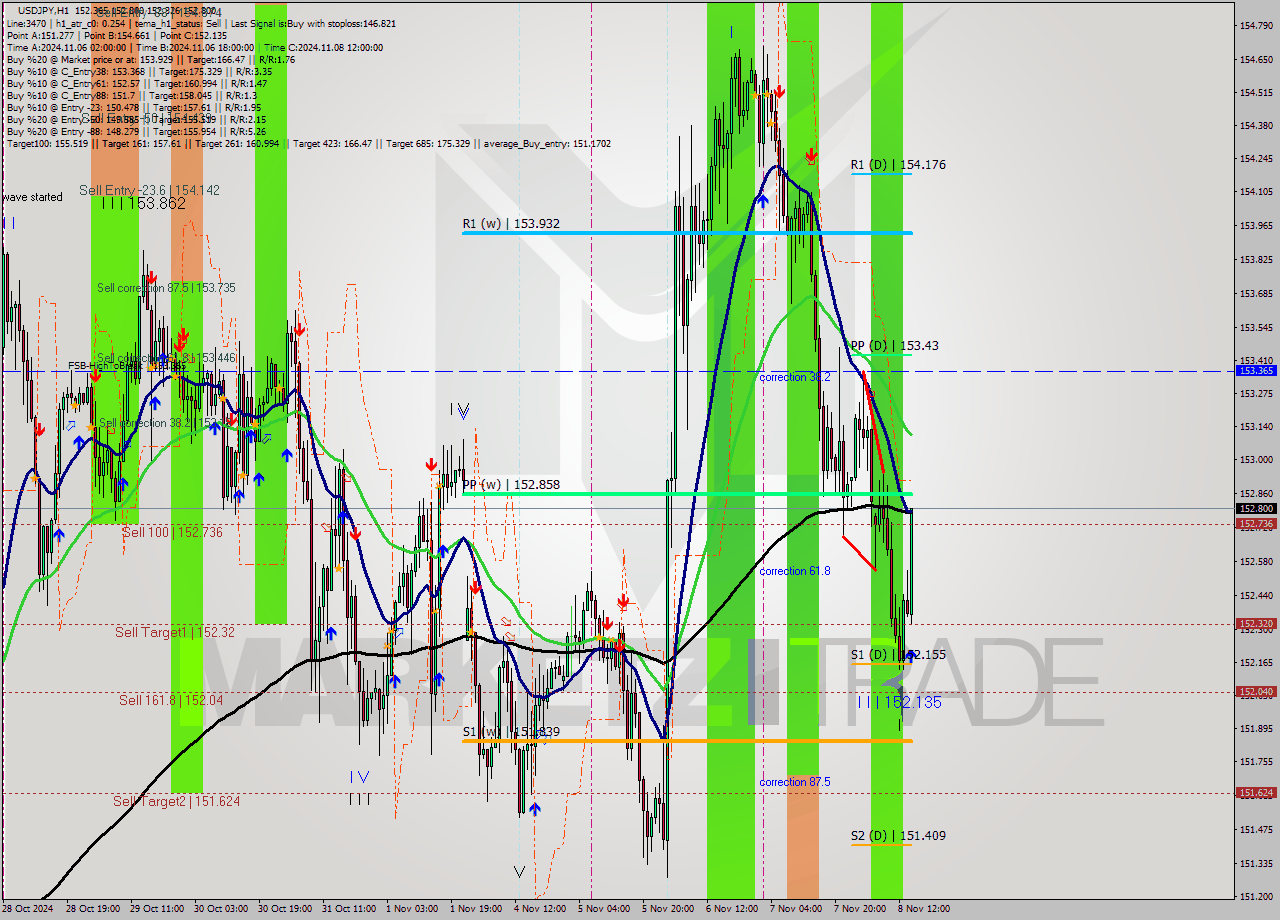
Task: Click the 'correction 61.8' label
Action: click(794, 571)
